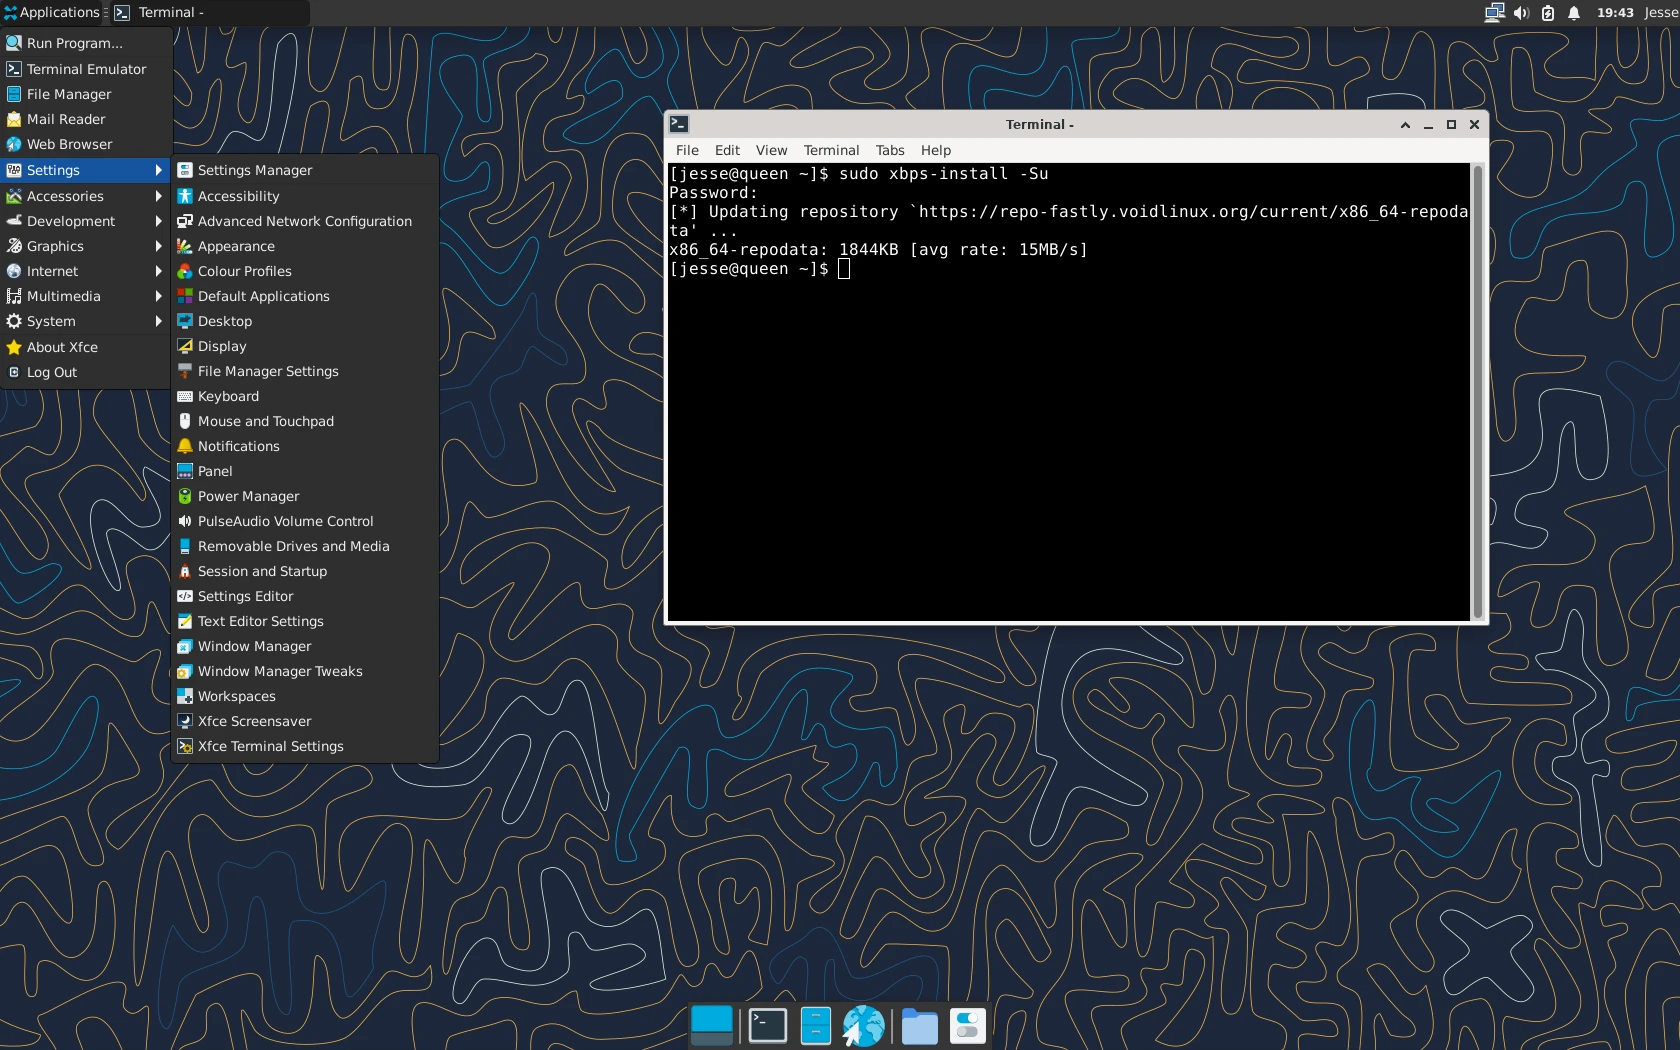This screenshot has width=1680, height=1050.
Task: Open web browser globe icon in dock
Action: [864, 1026]
